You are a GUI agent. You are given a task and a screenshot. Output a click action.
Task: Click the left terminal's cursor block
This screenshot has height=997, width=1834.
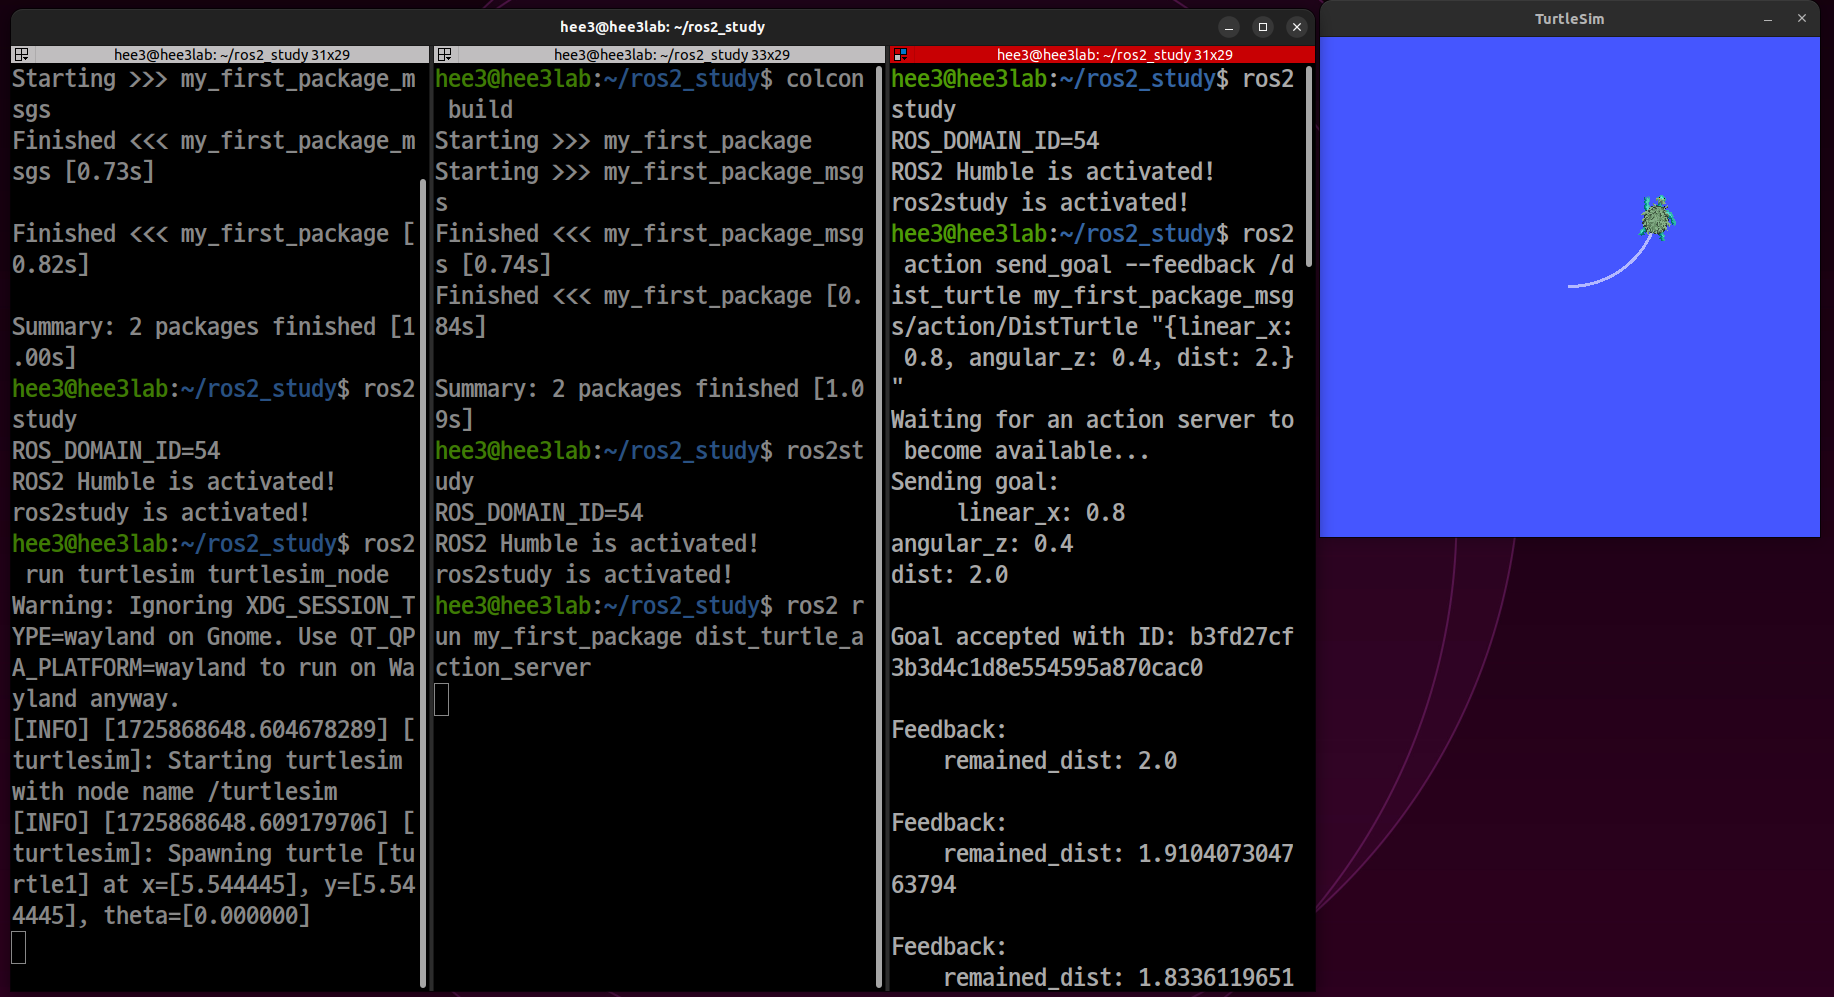[18, 947]
